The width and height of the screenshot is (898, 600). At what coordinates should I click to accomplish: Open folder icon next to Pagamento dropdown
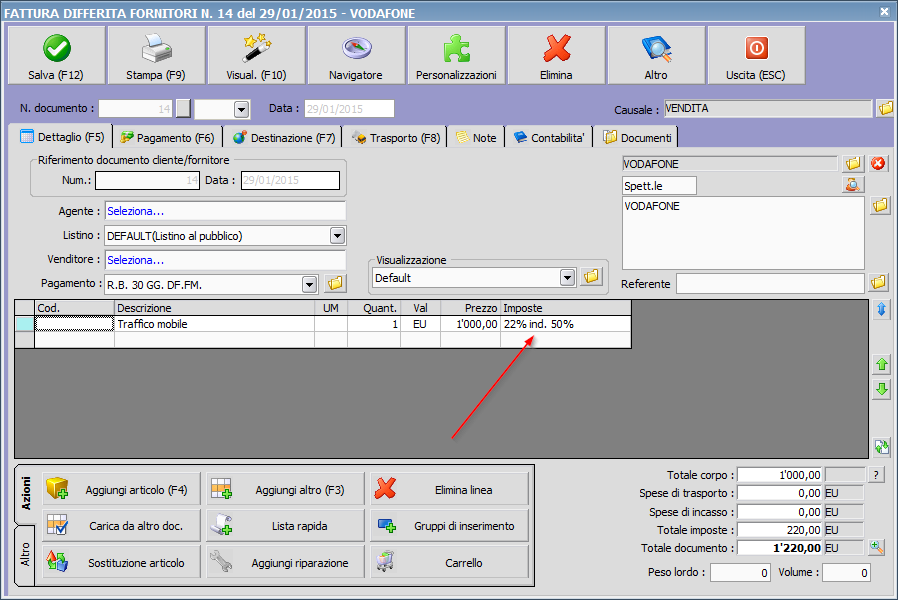pos(335,283)
